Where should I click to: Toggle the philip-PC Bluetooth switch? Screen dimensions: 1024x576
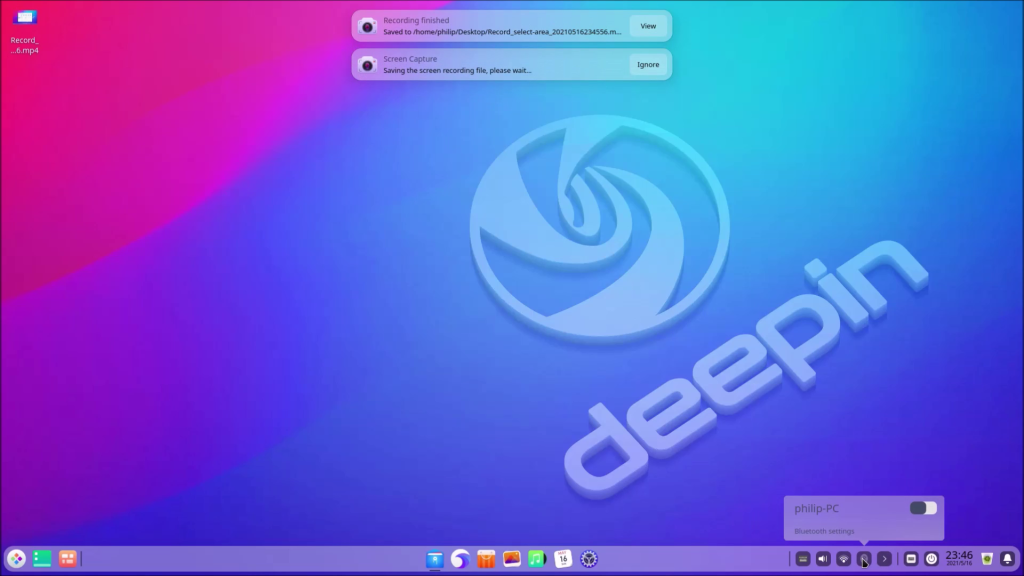click(923, 508)
